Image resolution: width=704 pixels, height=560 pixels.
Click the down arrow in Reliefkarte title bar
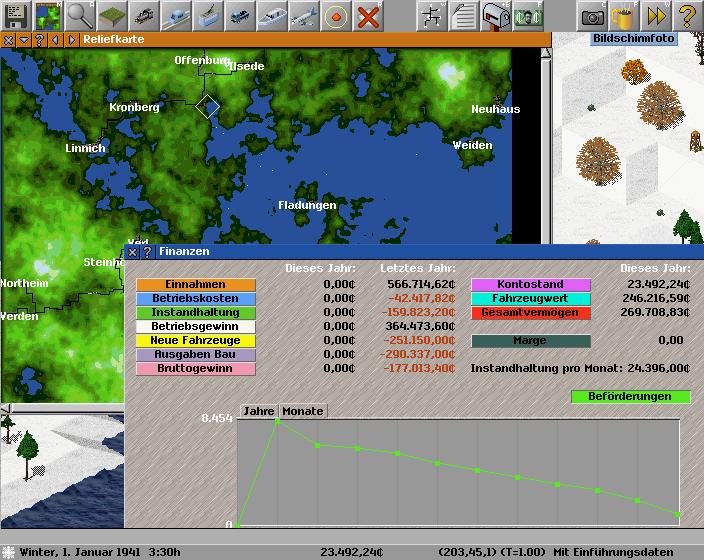(24, 40)
